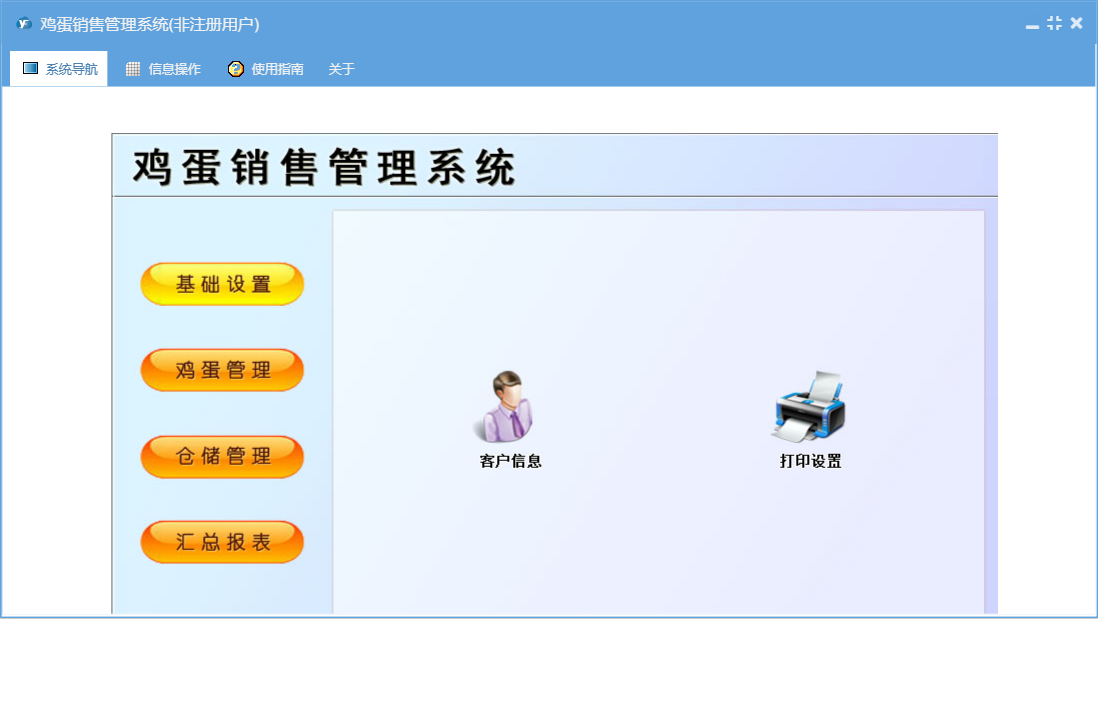This screenshot has height=728, width=1098.
Task: Minimize the egg sales system window
Action: [x=1032, y=25]
